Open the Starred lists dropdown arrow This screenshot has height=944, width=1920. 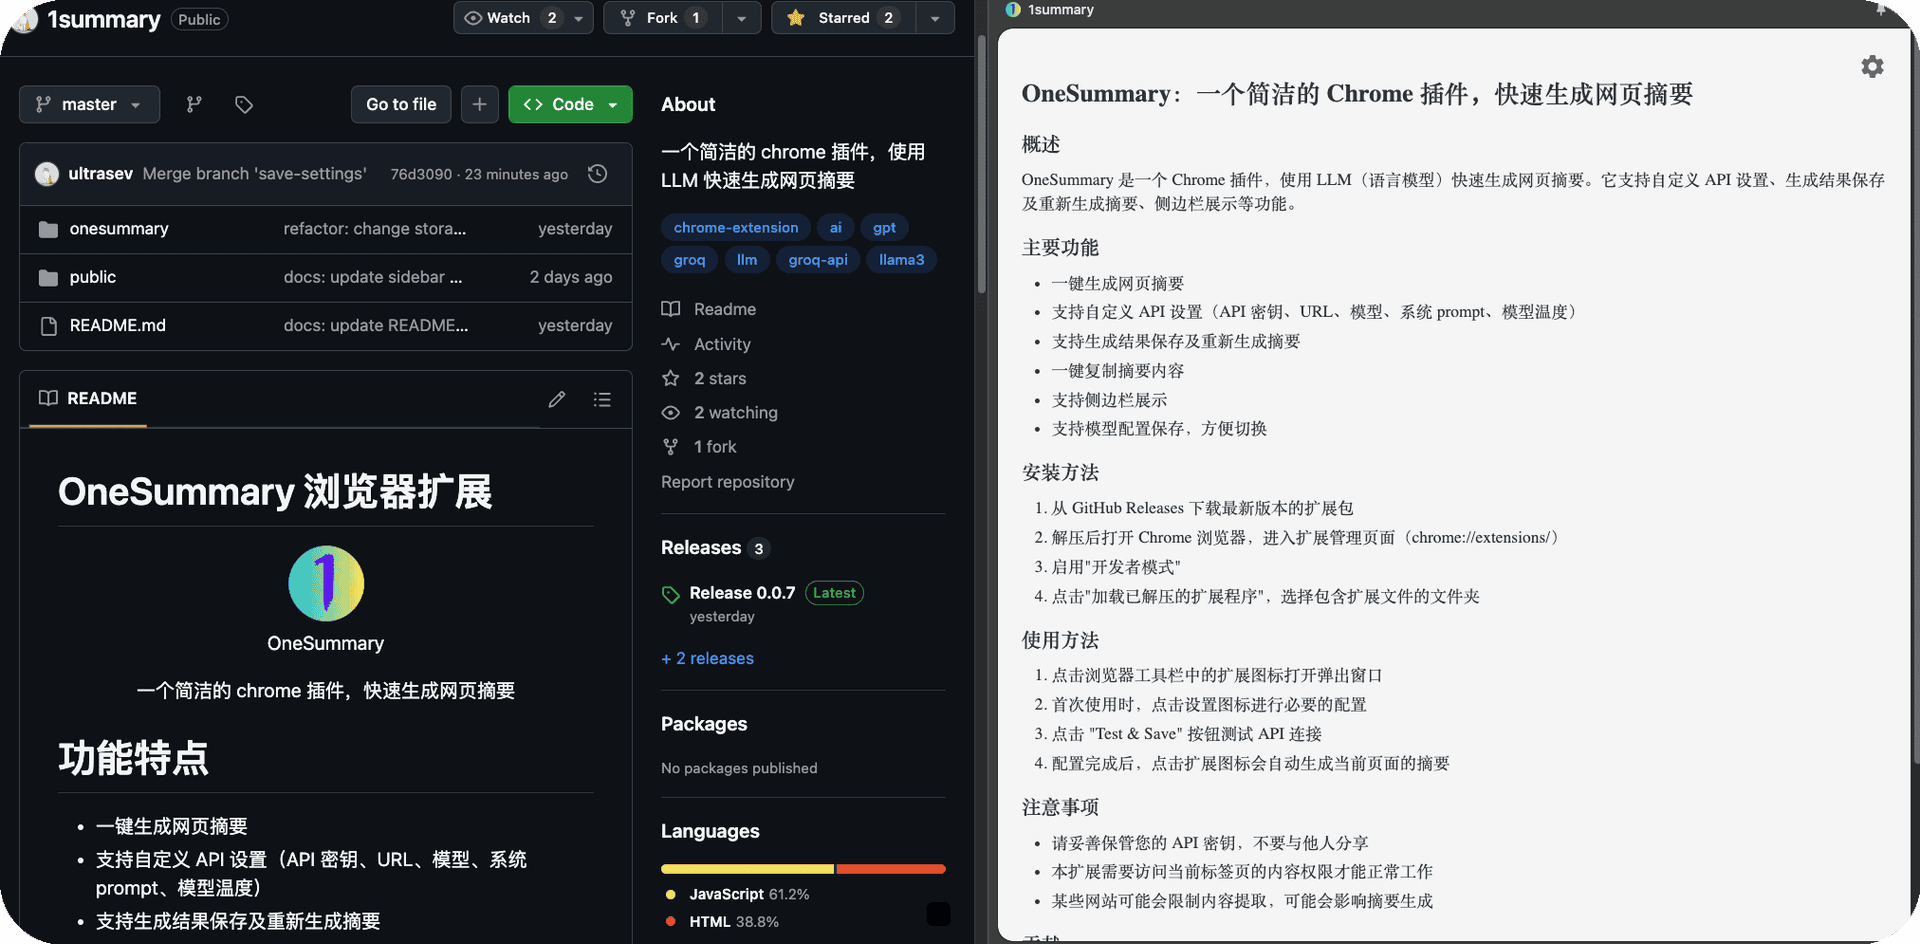coord(935,18)
